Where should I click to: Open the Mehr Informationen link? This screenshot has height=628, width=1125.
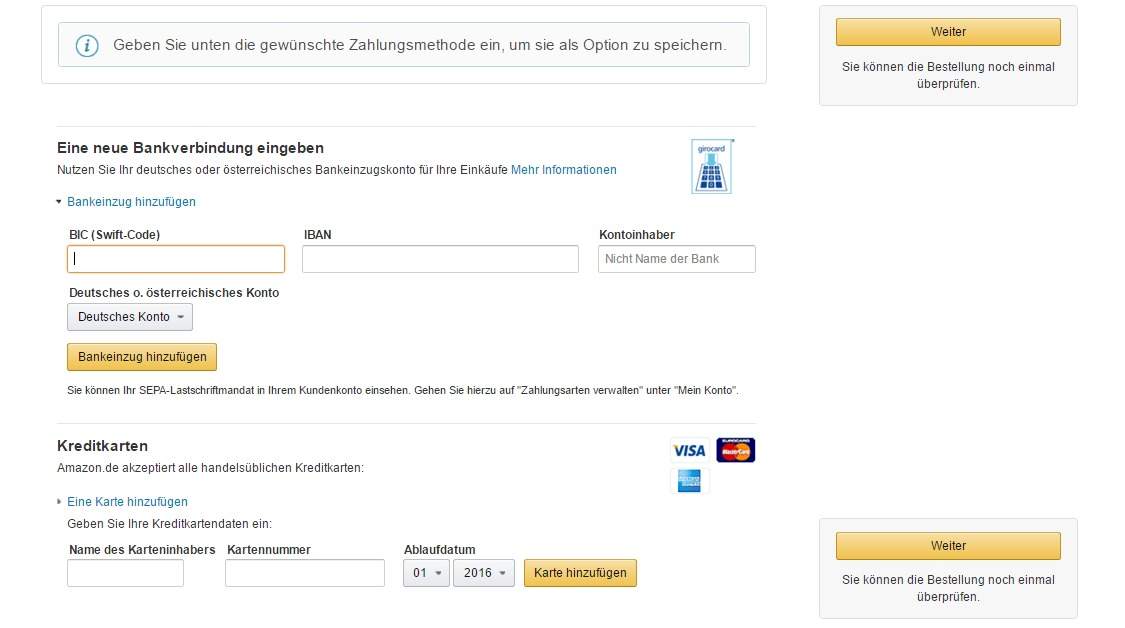(563, 170)
